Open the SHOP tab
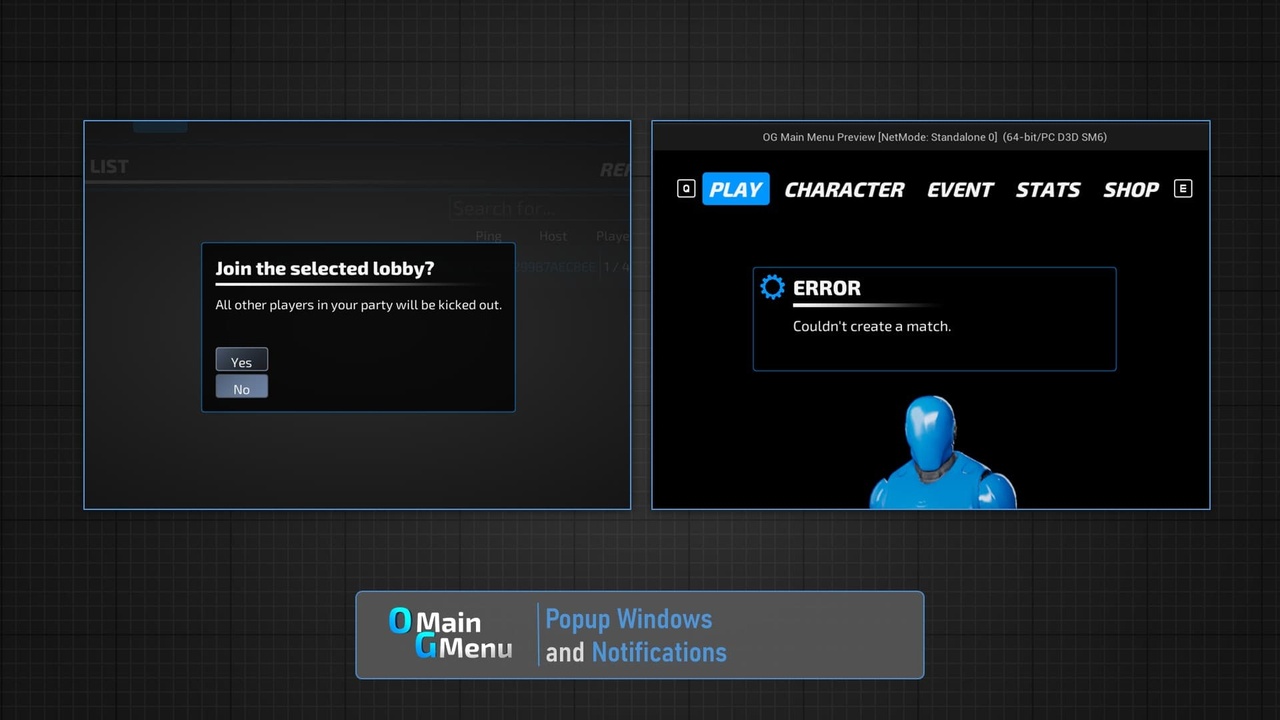1280x720 pixels. pyautogui.click(x=1130, y=189)
